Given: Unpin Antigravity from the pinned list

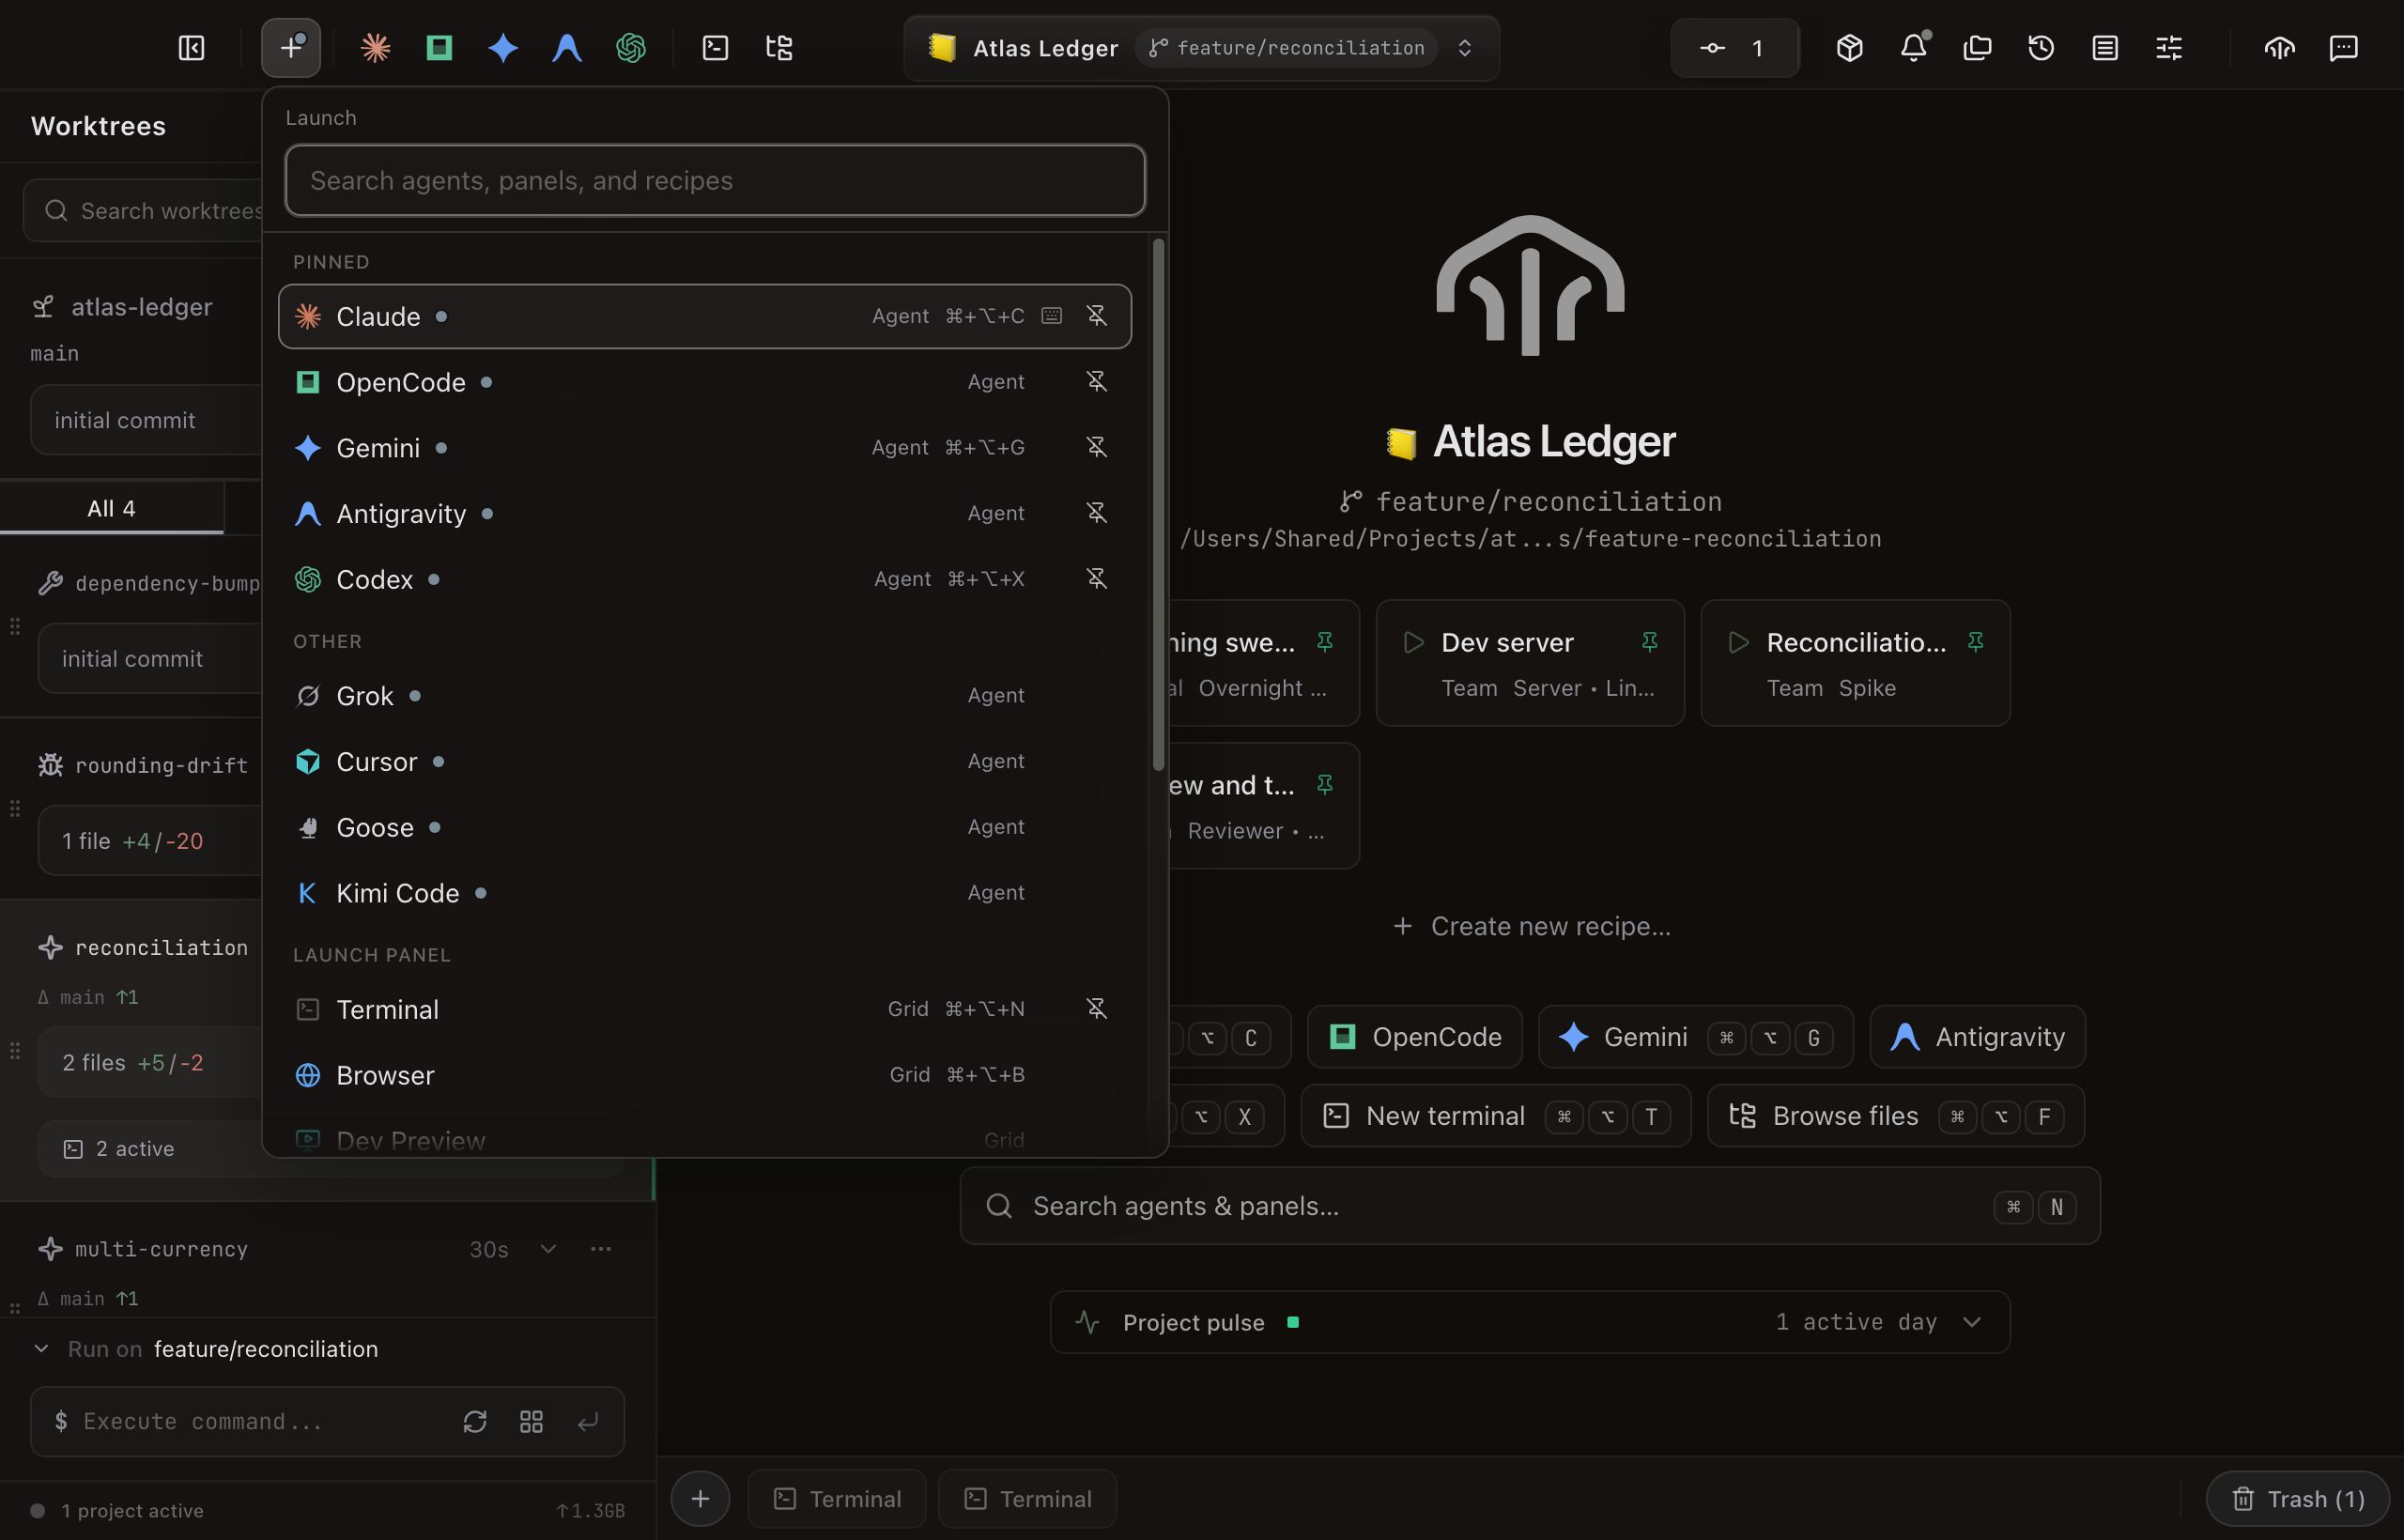Looking at the screenshot, I should (1097, 513).
